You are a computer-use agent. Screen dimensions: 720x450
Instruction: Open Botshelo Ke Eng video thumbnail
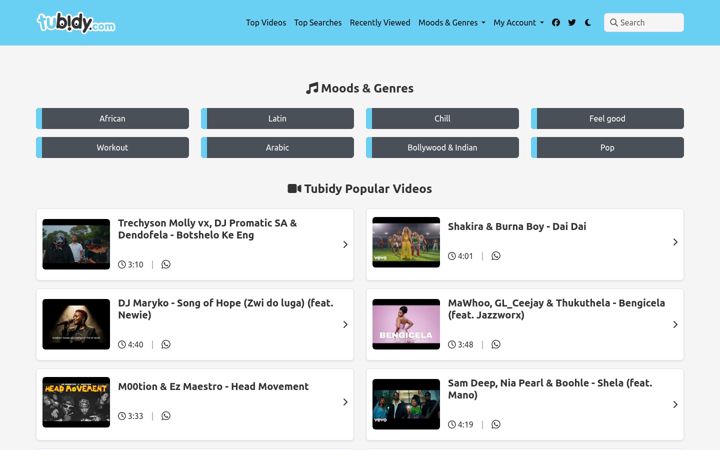[76, 244]
